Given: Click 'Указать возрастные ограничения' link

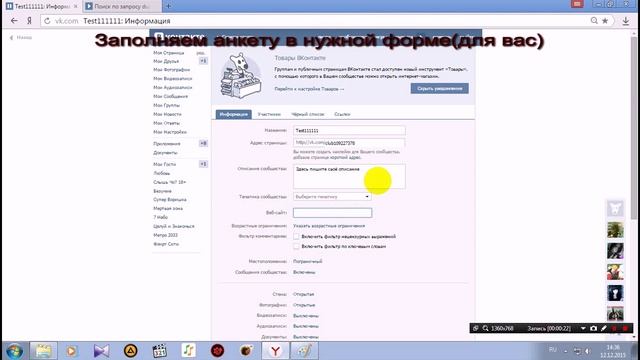Looking at the screenshot, I should tap(329, 226).
